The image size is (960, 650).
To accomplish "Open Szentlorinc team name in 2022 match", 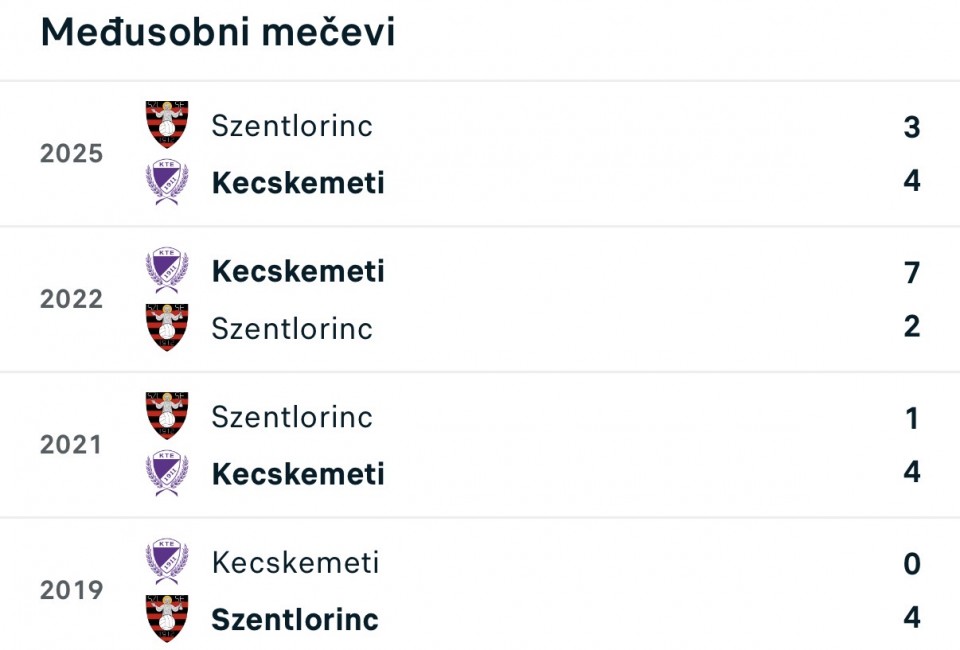I will 292,329.
